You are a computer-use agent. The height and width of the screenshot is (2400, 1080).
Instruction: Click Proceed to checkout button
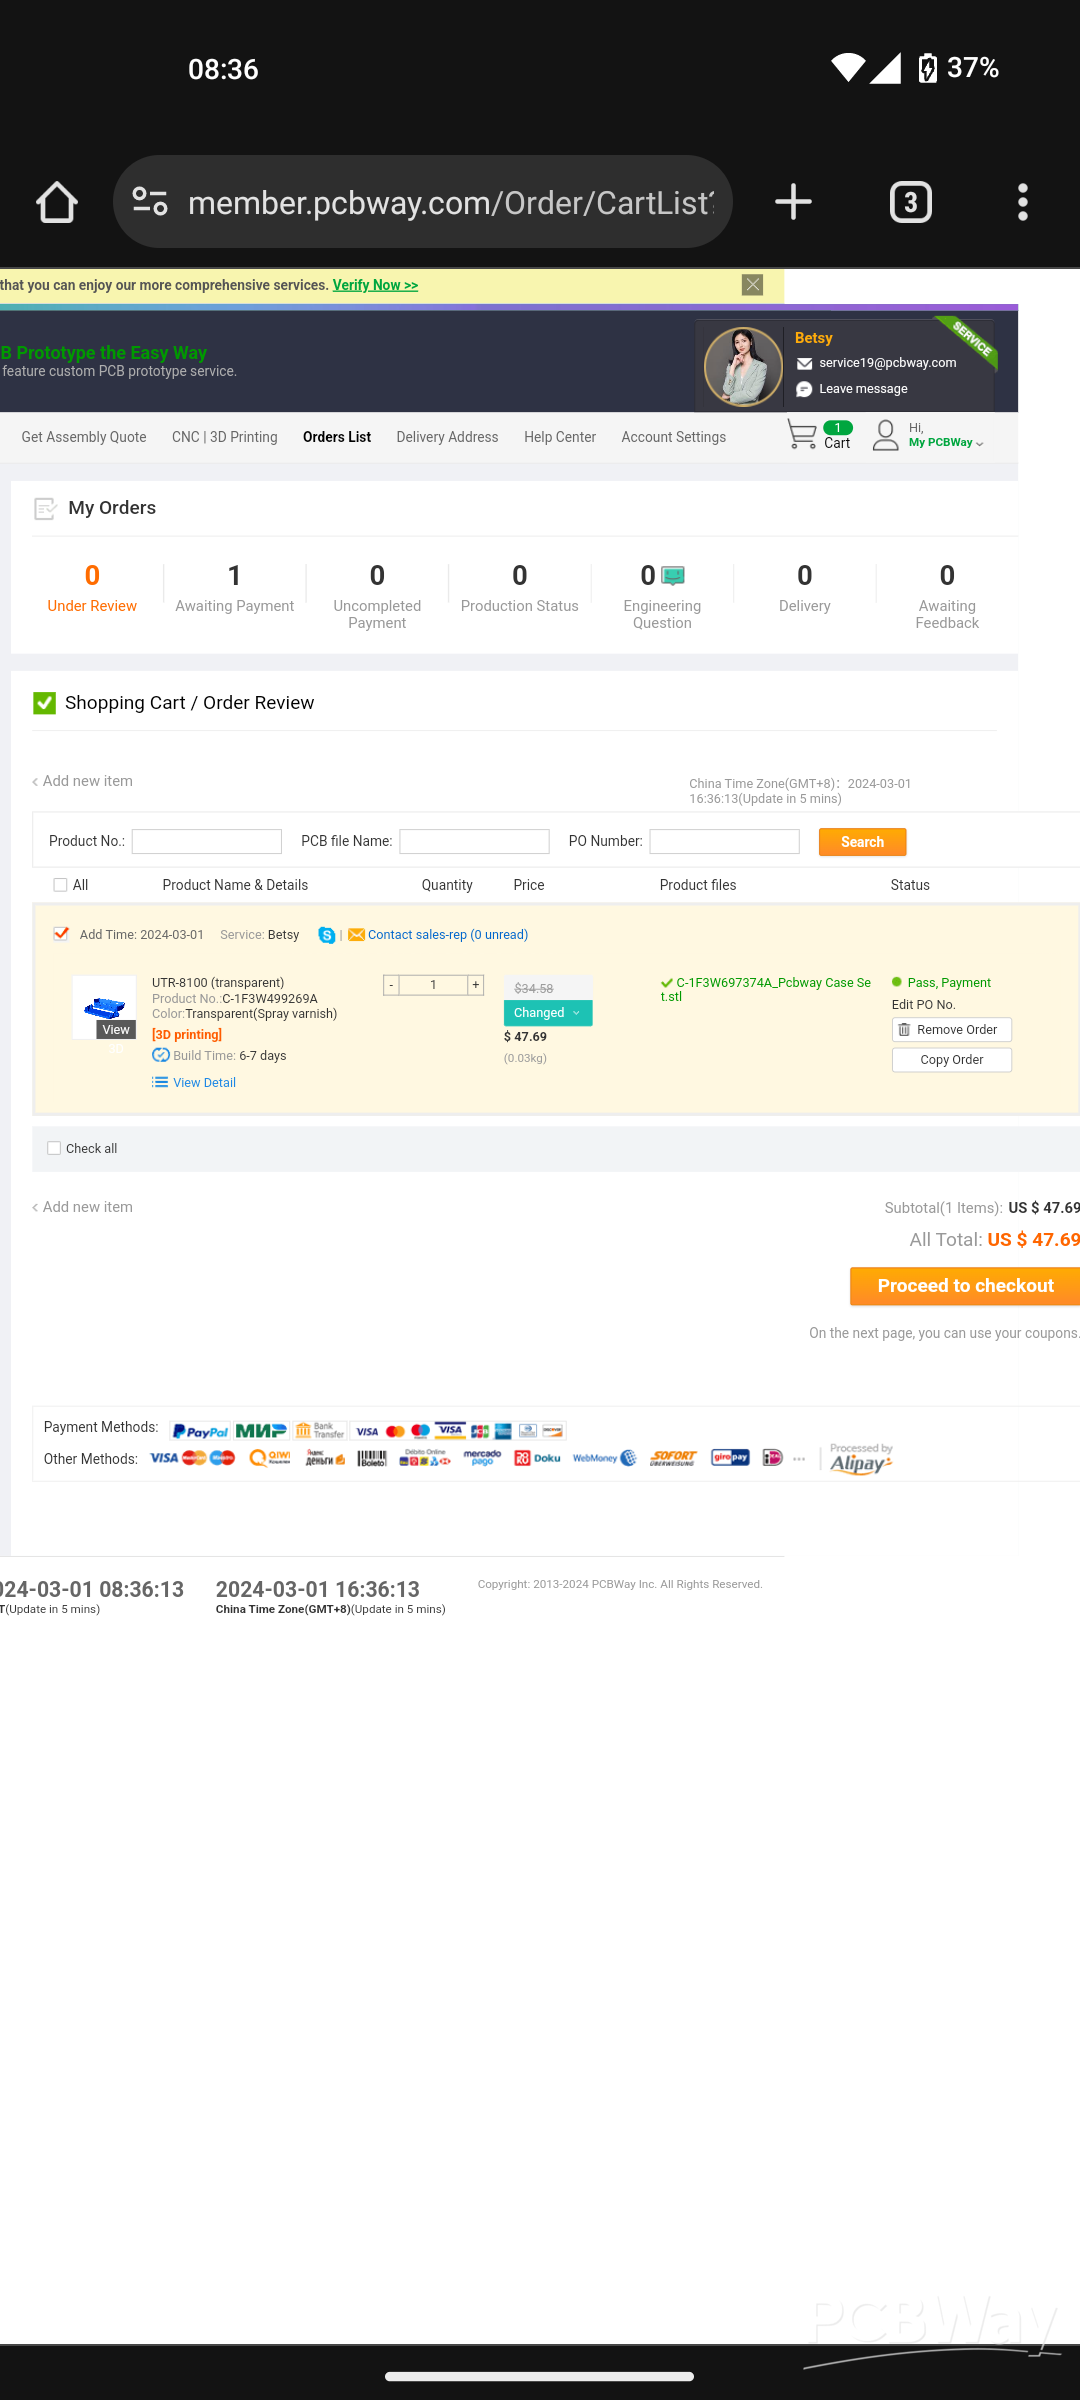point(965,1286)
